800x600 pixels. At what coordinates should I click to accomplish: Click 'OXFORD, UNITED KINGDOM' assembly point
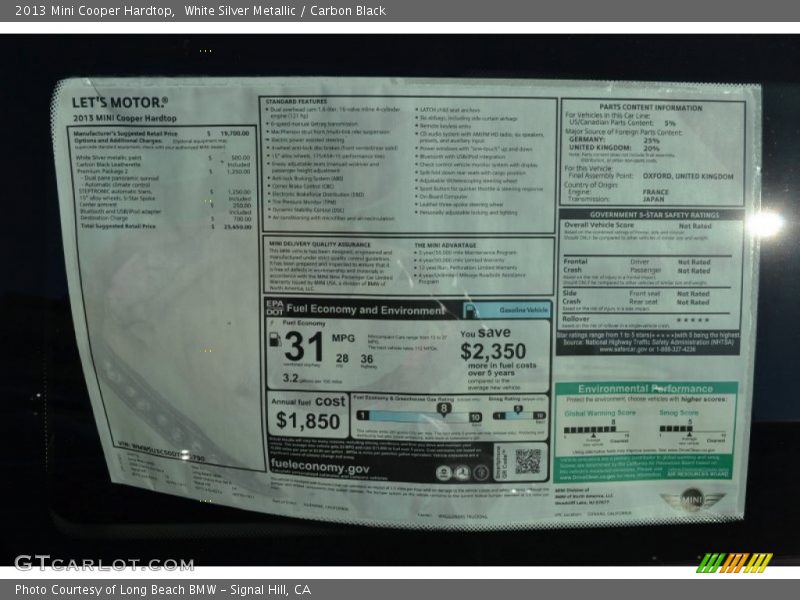(688, 176)
